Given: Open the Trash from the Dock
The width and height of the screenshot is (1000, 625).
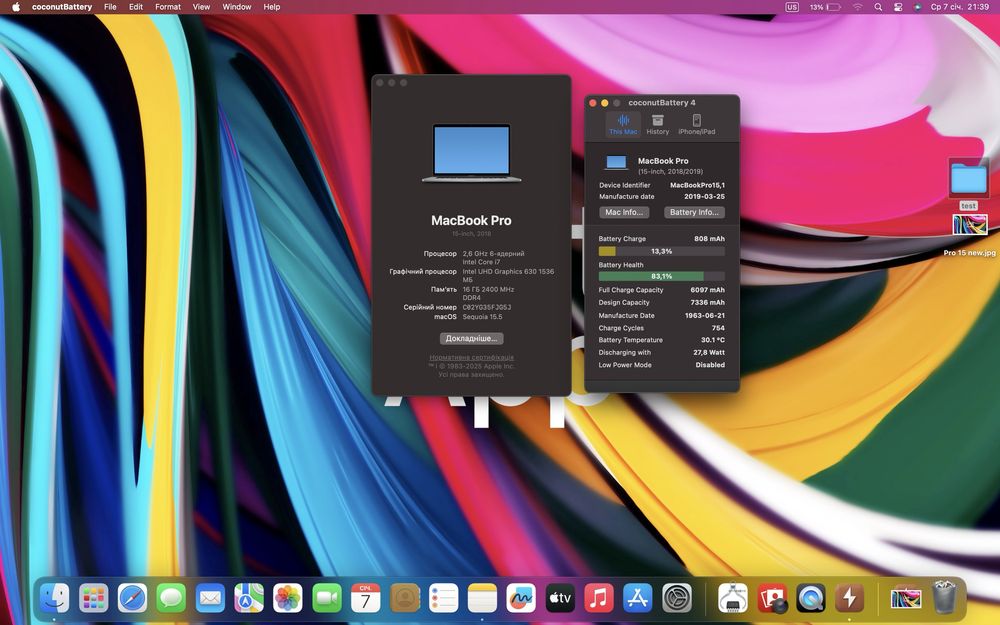Looking at the screenshot, I should 944,597.
